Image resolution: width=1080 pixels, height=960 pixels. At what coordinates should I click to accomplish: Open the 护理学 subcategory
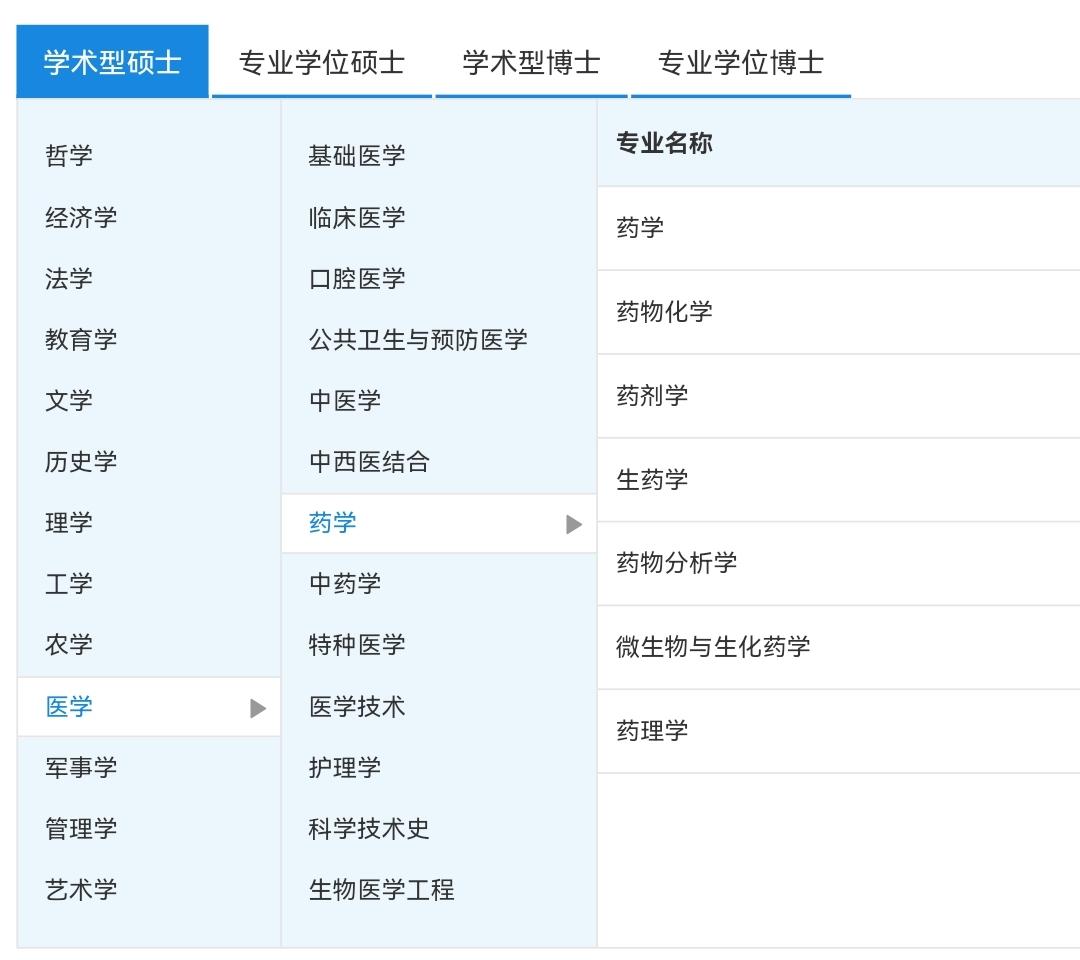(345, 767)
